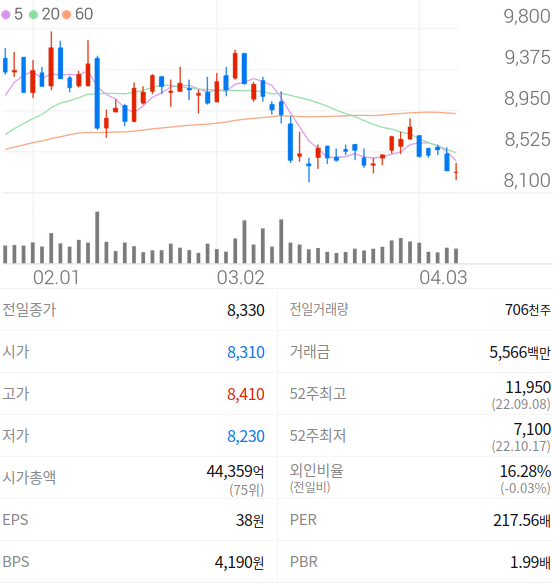Image resolution: width=553 pixels, height=583 pixels.
Task: Click the green 20-day moving average dot
Action: [33, 15]
